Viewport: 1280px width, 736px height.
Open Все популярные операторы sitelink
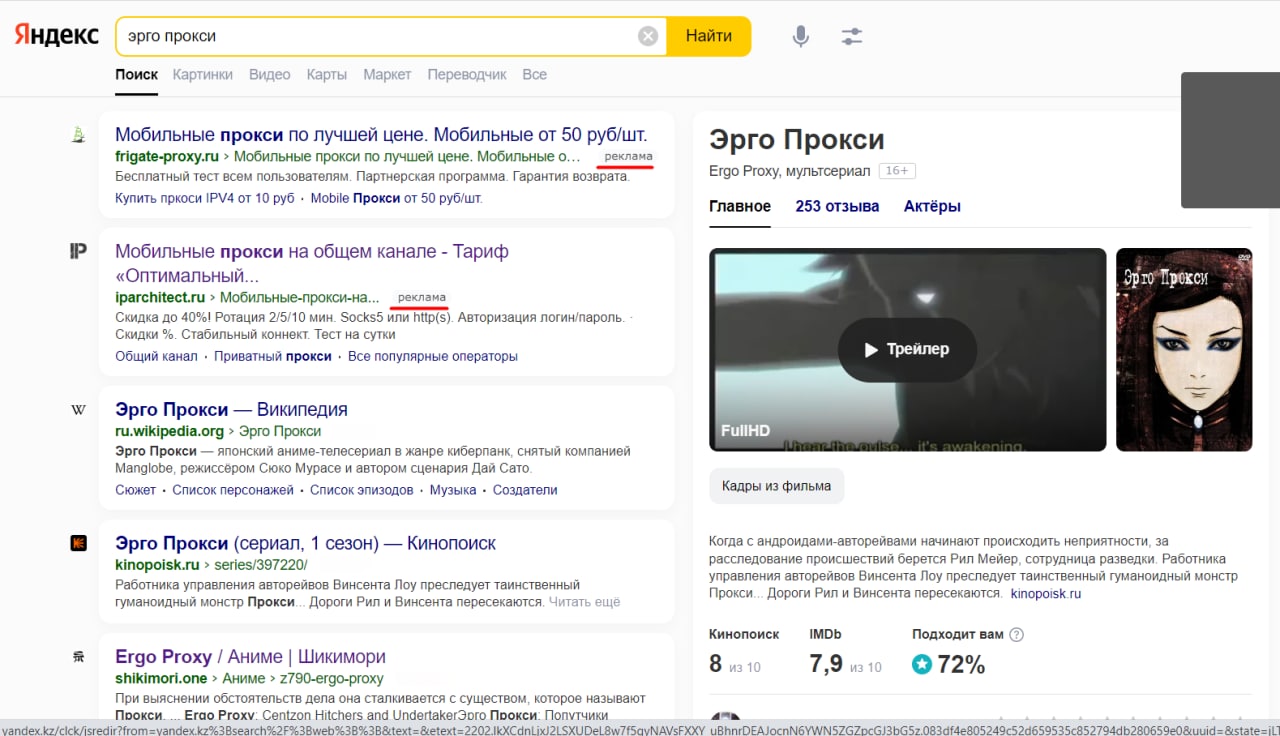coord(433,356)
